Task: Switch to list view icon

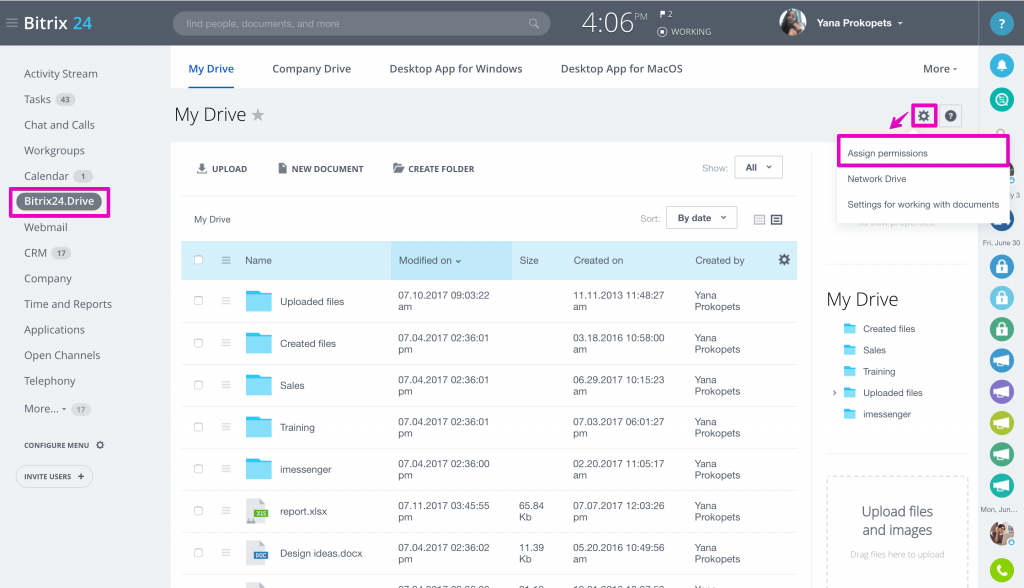Action: coord(776,220)
